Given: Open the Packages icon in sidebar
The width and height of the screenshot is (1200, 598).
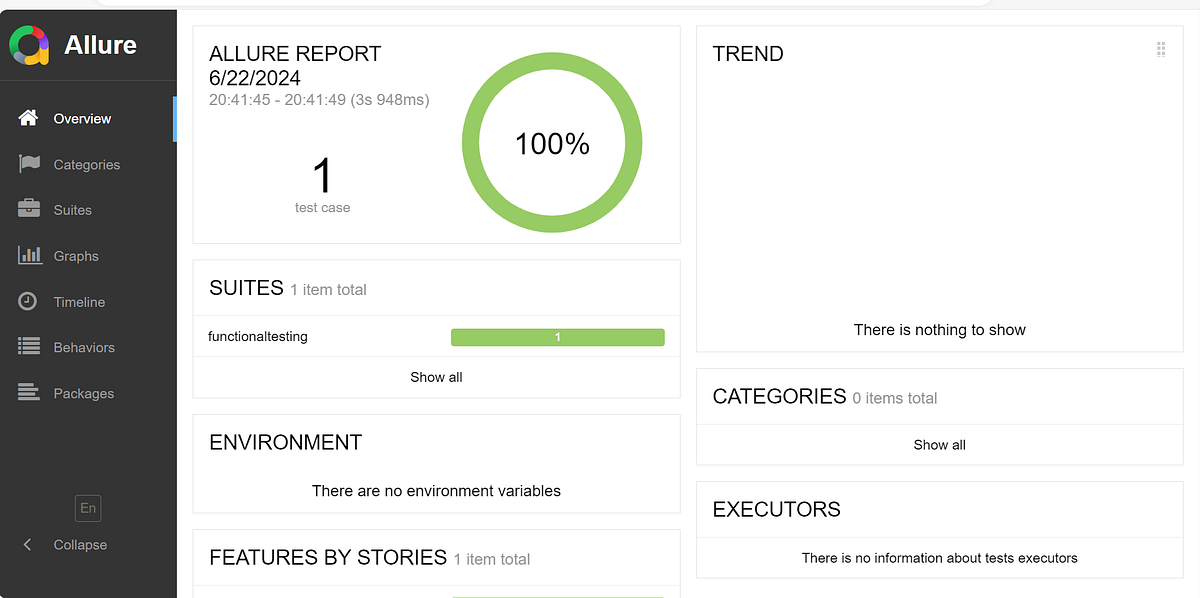Looking at the screenshot, I should (x=31, y=392).
